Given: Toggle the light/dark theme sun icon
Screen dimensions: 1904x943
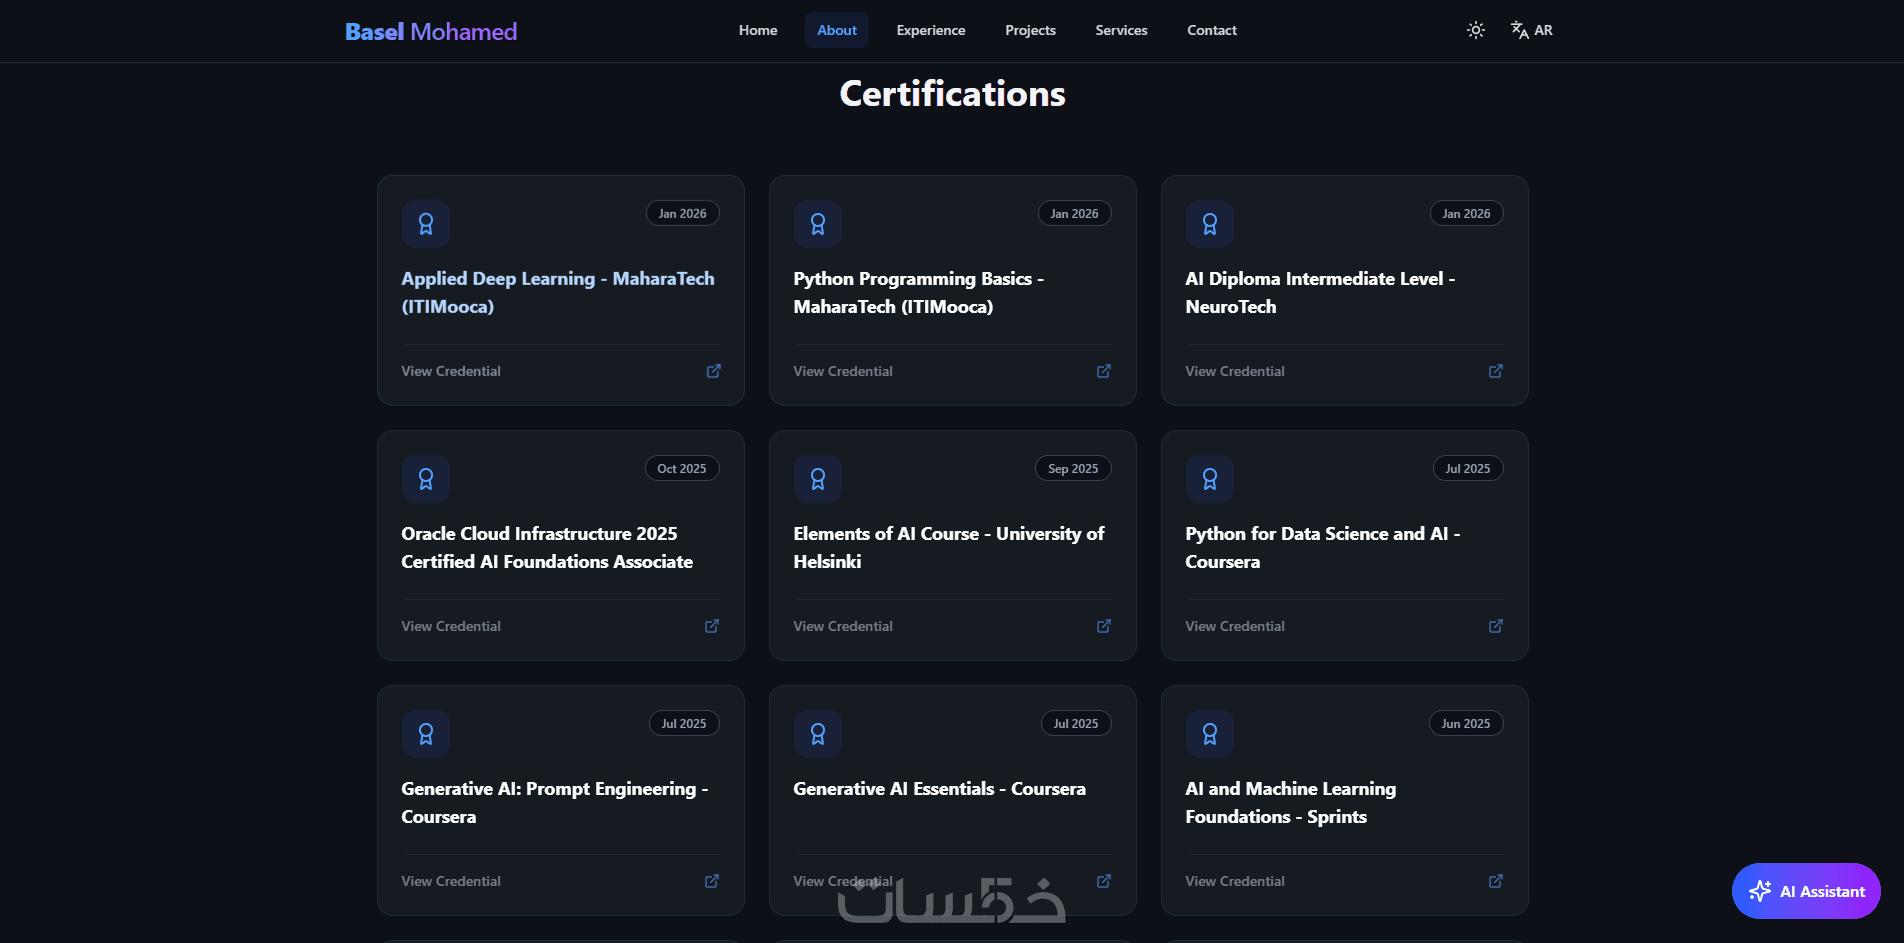Looking at the screenshot, I should [1475, 30].
